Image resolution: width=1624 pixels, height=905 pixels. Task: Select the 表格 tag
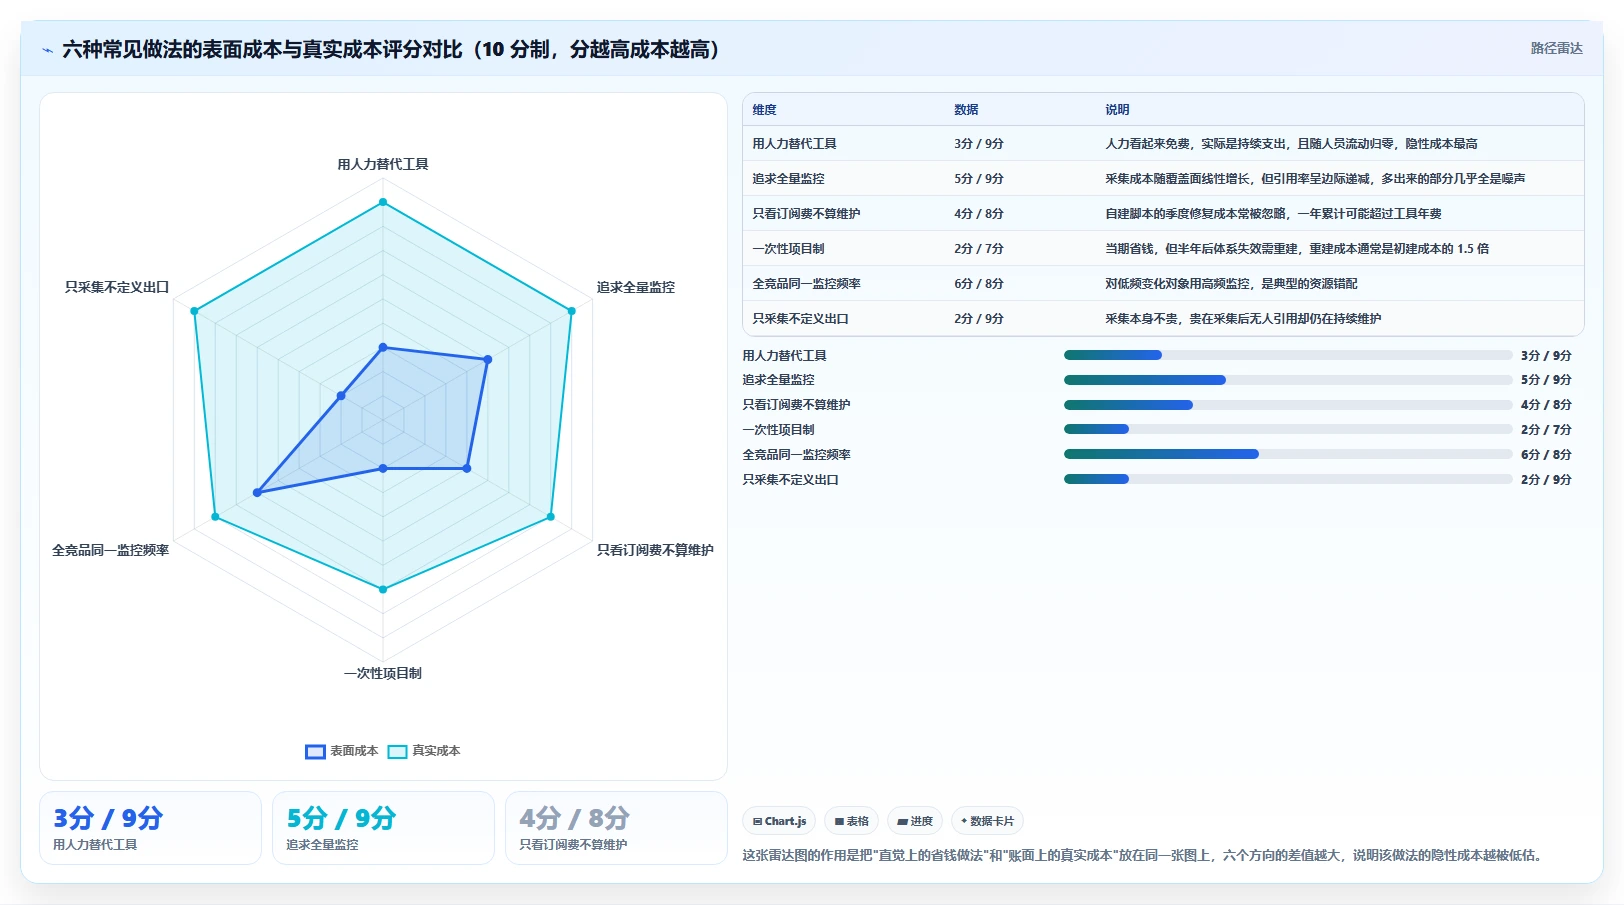click(x=851, y=821)
